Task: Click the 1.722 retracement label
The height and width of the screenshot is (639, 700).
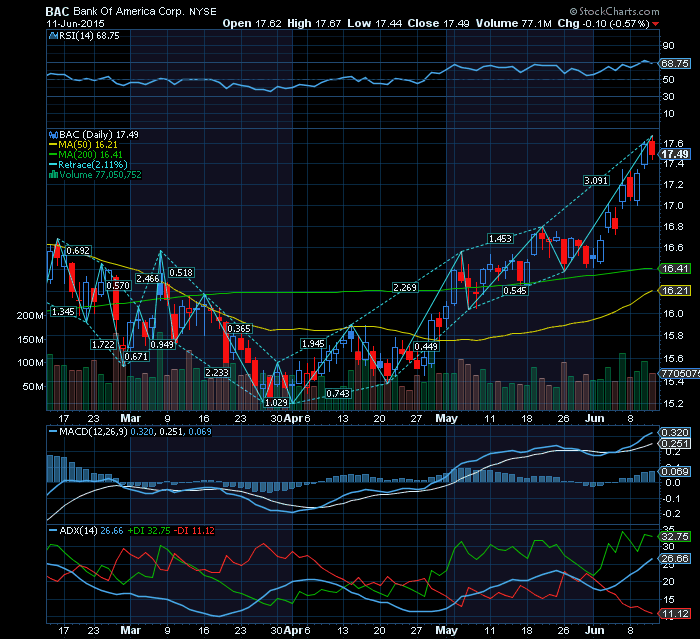Action: coord(103,345)
